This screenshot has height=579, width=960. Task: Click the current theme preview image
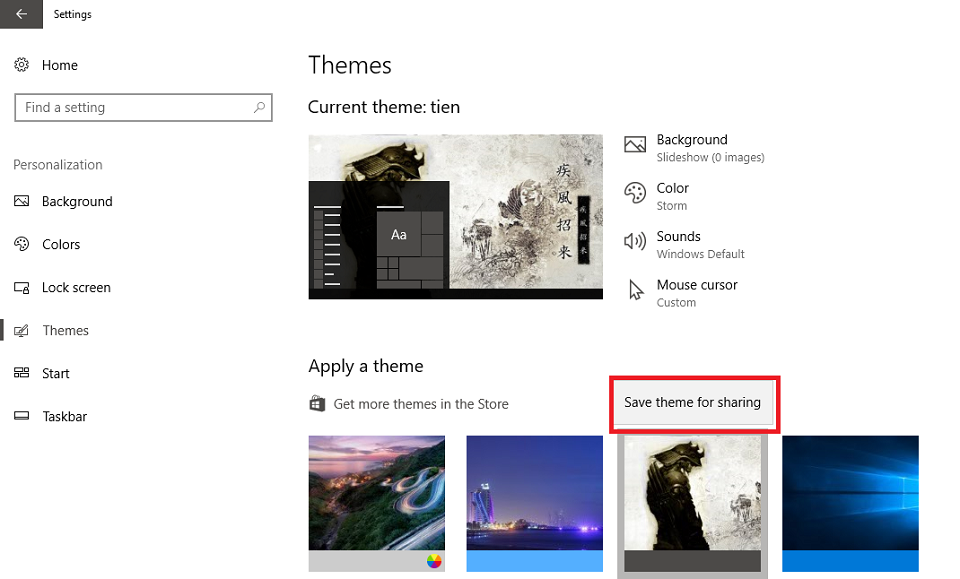456,217
